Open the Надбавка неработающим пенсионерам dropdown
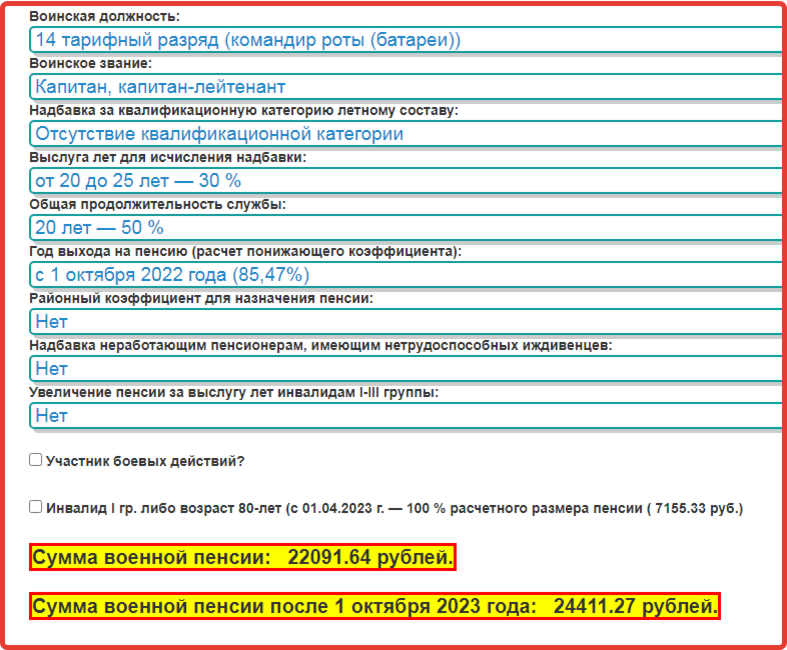 point(406,368)
